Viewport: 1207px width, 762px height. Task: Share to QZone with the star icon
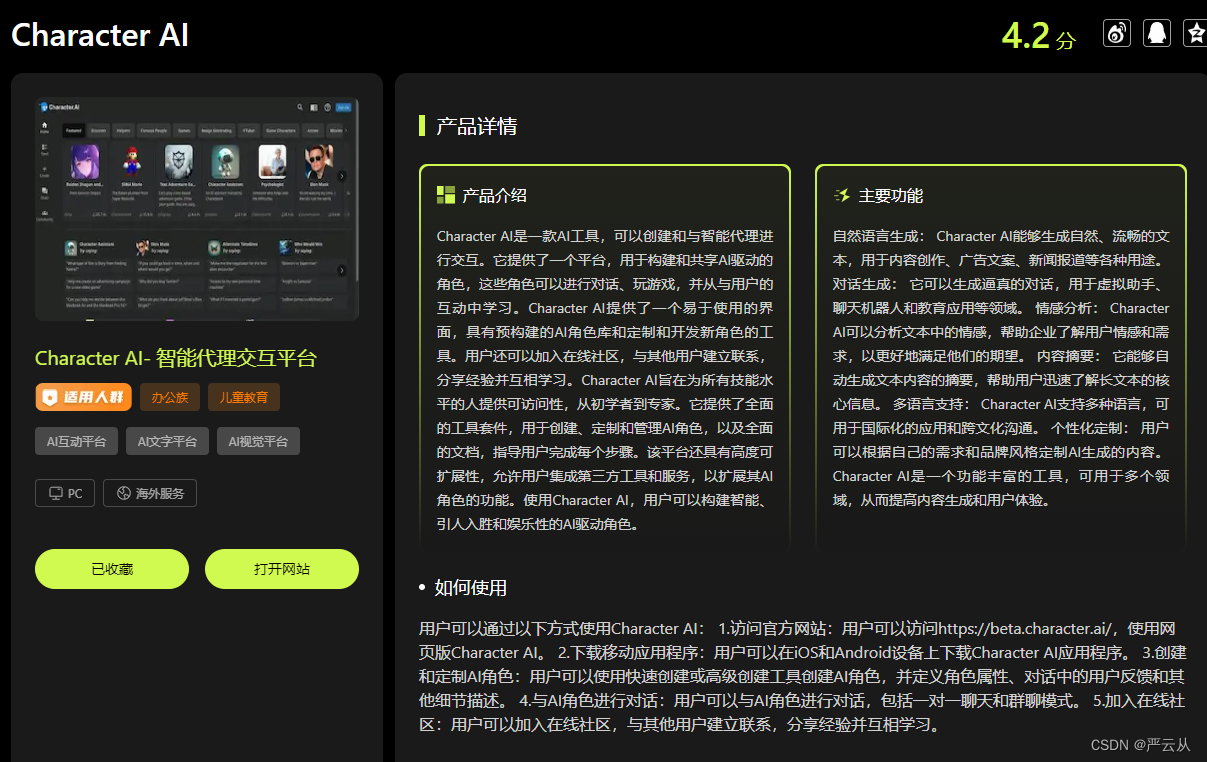coord(1195,33)
